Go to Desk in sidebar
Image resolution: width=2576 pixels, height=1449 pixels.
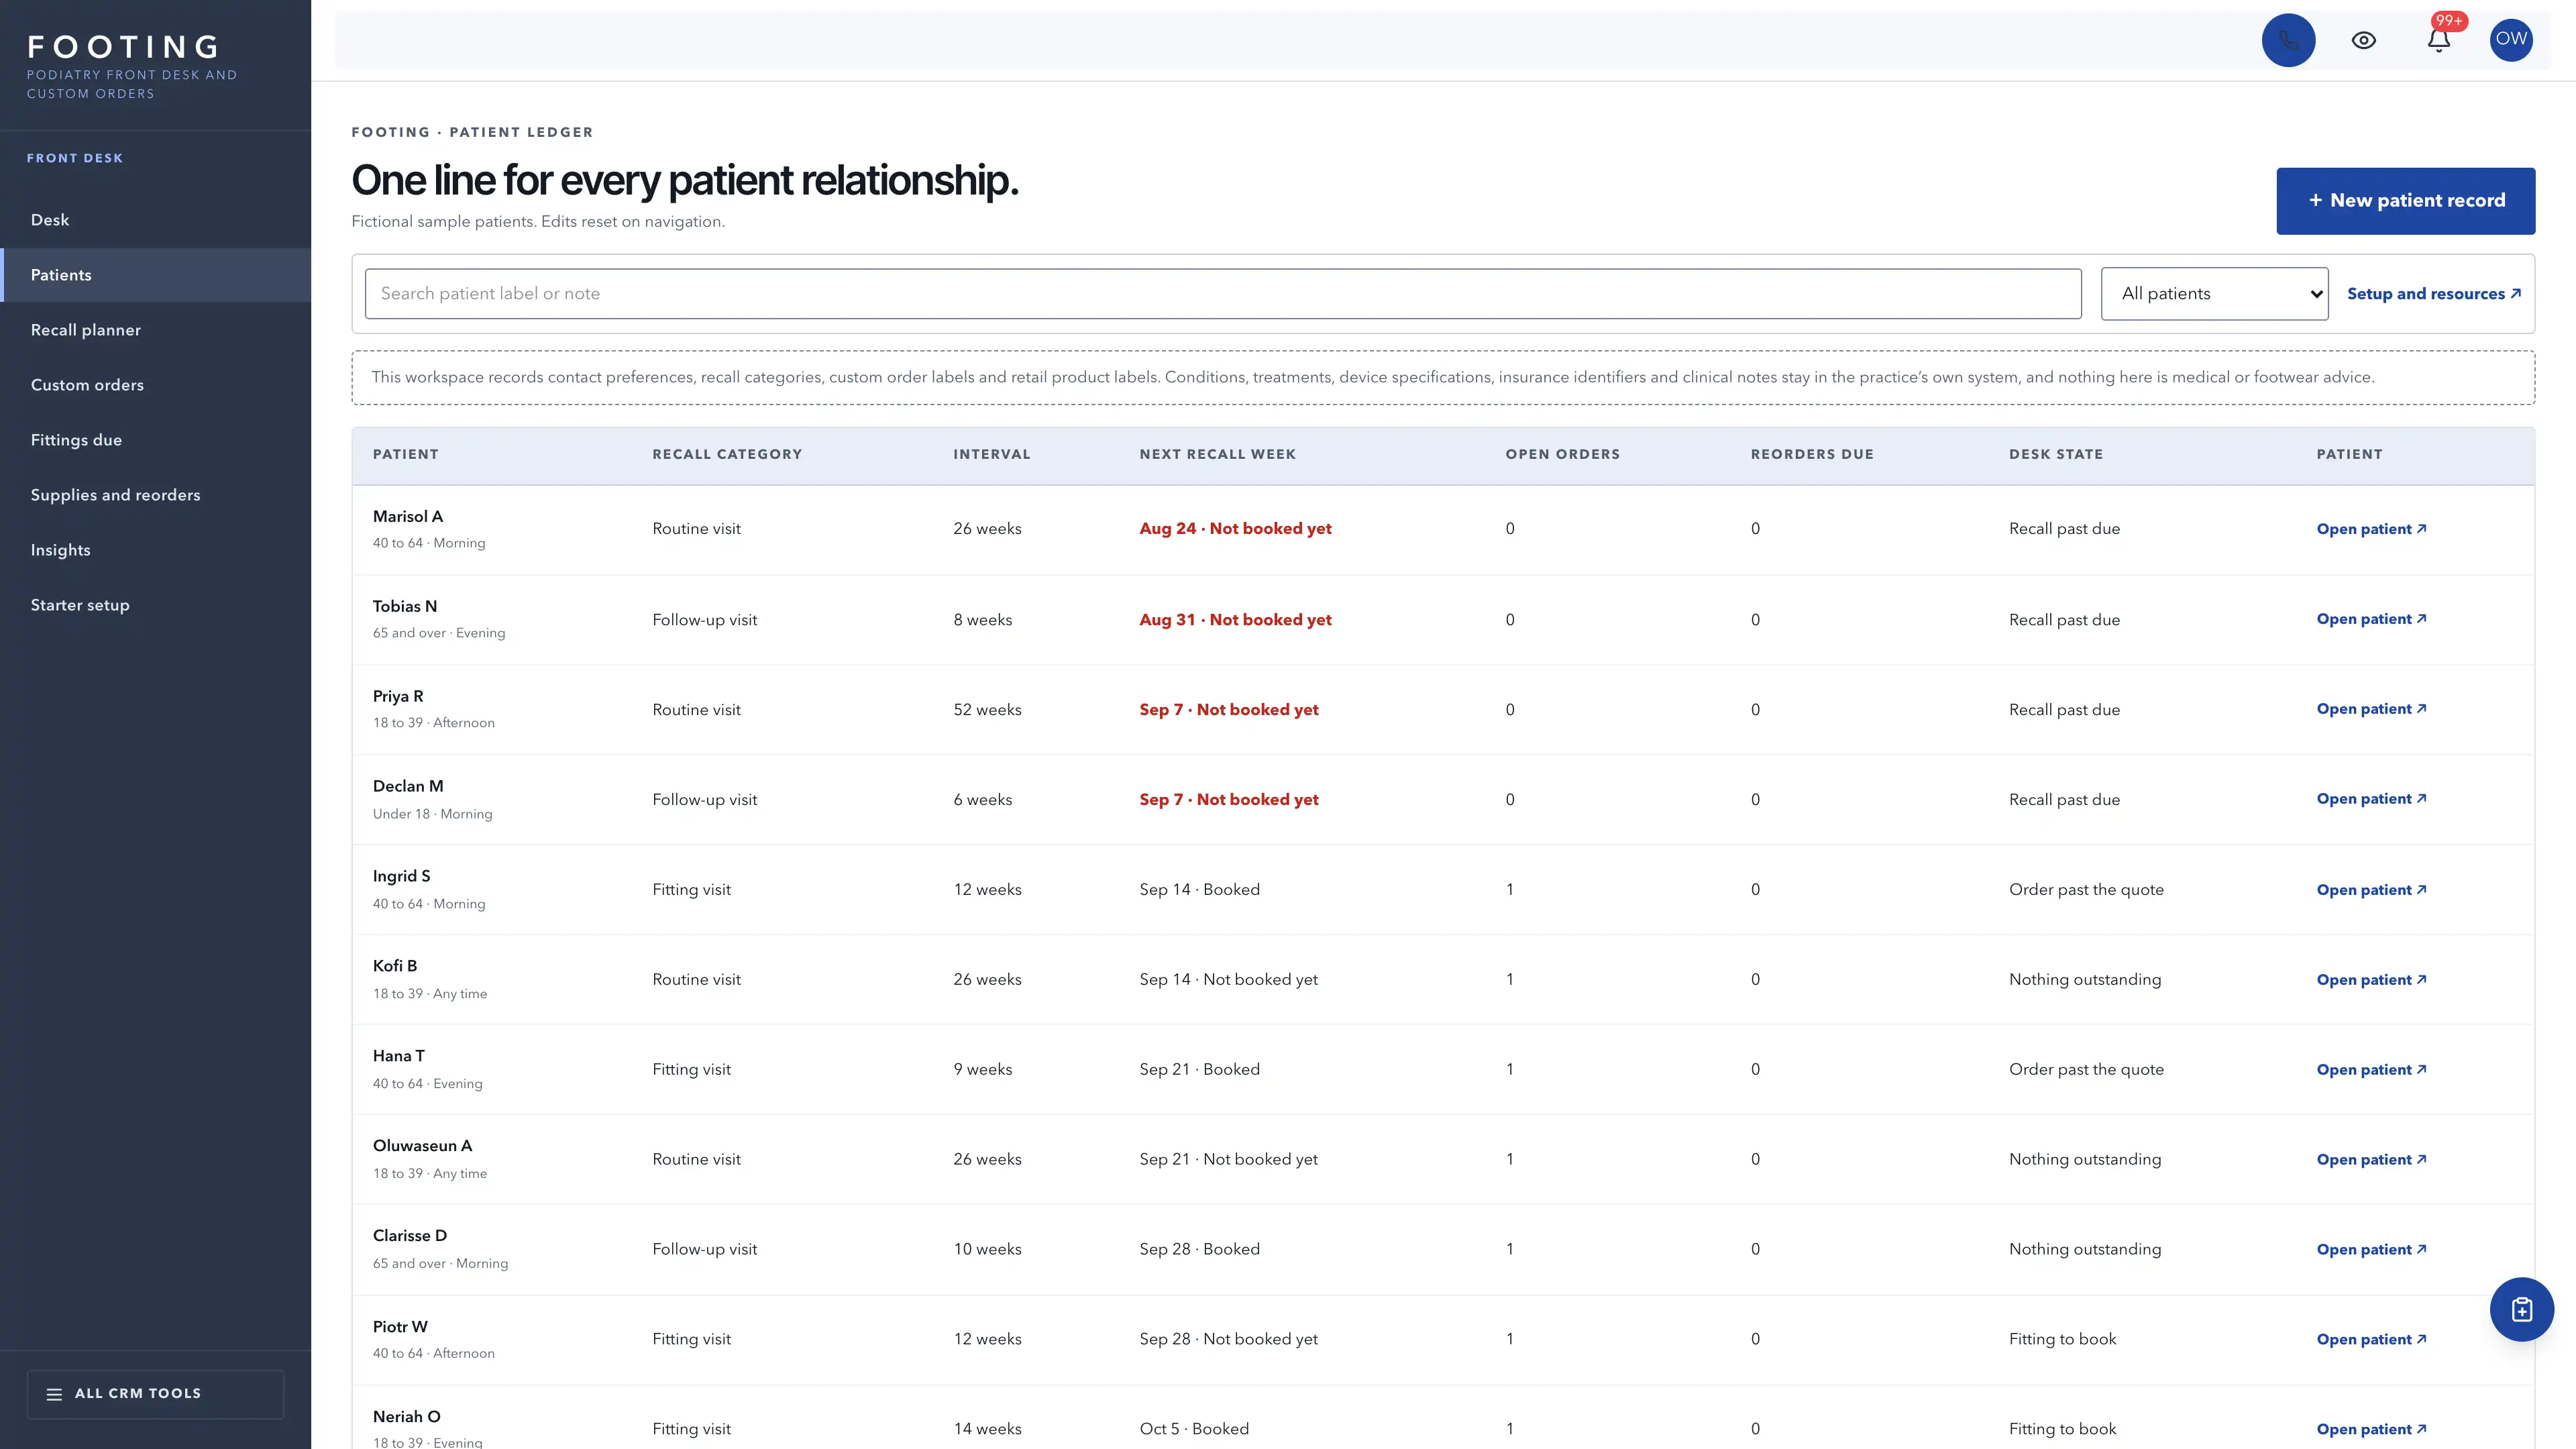pyautogui.click(x=155, y=220)
